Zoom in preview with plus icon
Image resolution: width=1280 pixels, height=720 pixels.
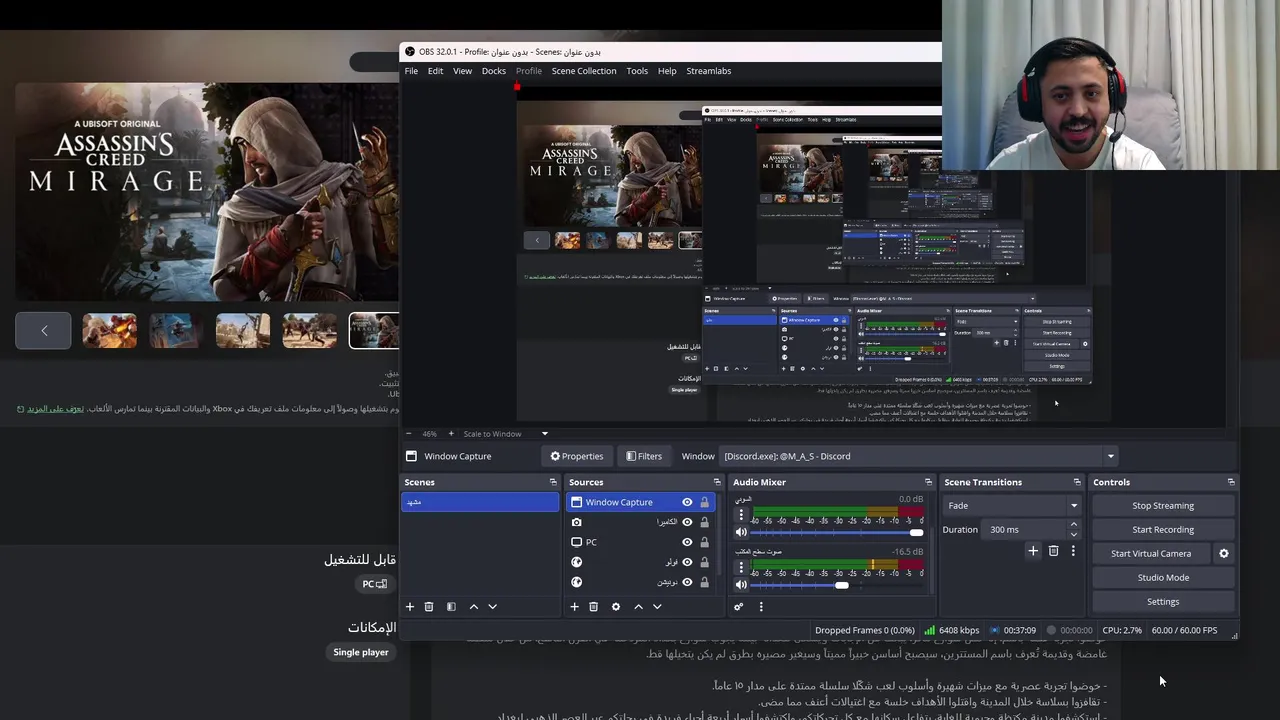[451, 434]
